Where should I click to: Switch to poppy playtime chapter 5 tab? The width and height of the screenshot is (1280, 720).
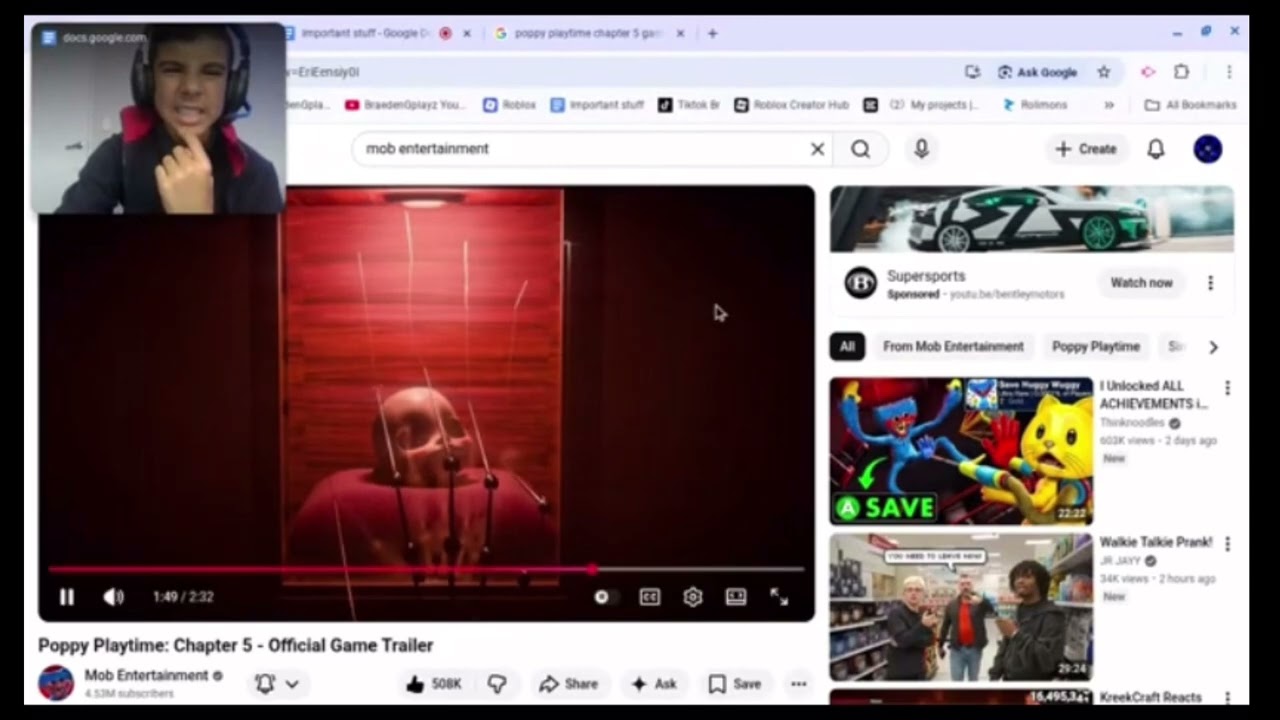[x=588, y=33]
